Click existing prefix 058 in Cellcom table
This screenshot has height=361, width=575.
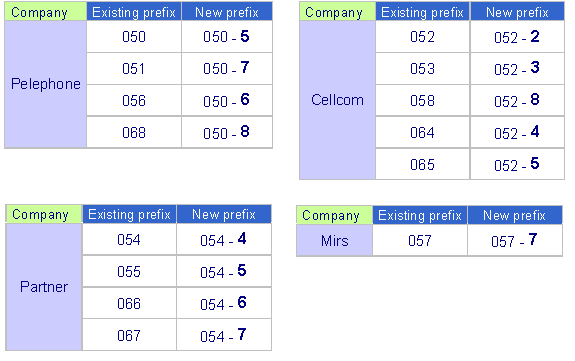pyautogui.click(x=422, y=100)
